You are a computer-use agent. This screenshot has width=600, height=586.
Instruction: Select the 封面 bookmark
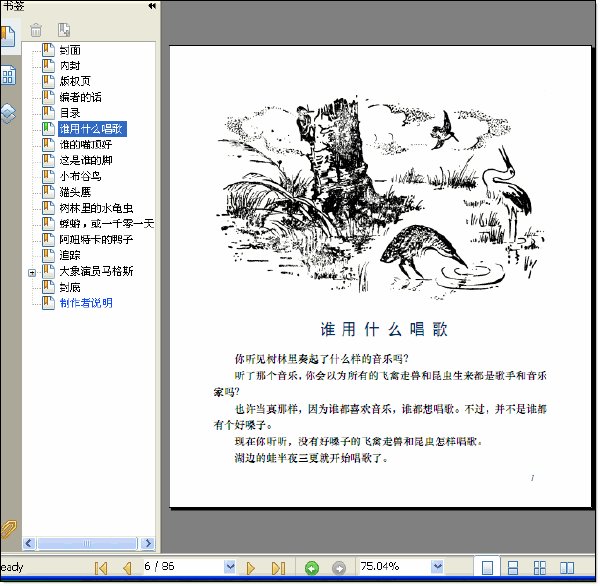point(70,50)
